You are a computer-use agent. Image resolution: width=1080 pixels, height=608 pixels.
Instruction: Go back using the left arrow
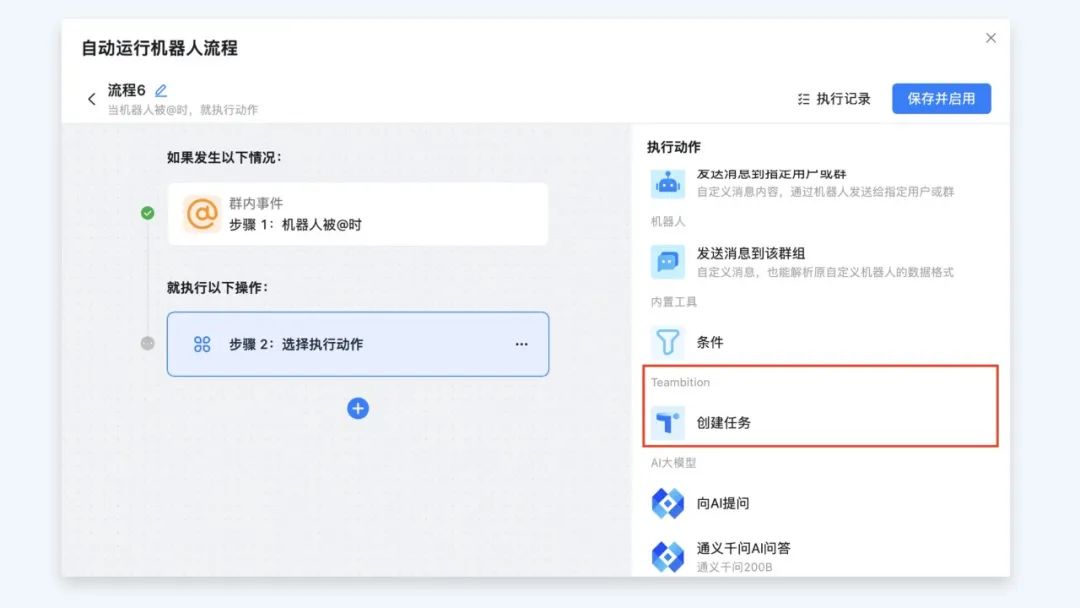(x=92, y=99)
